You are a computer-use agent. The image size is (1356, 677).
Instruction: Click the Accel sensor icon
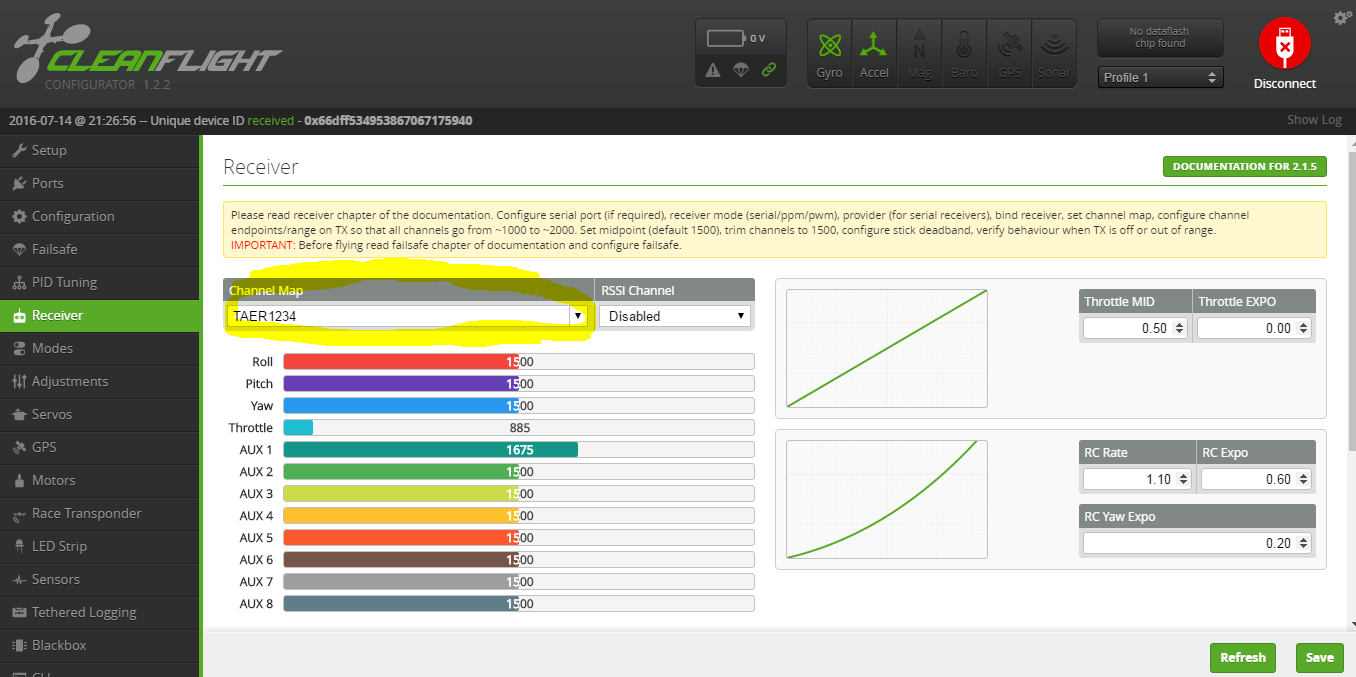pyautogui.click(x=874, y=54)
